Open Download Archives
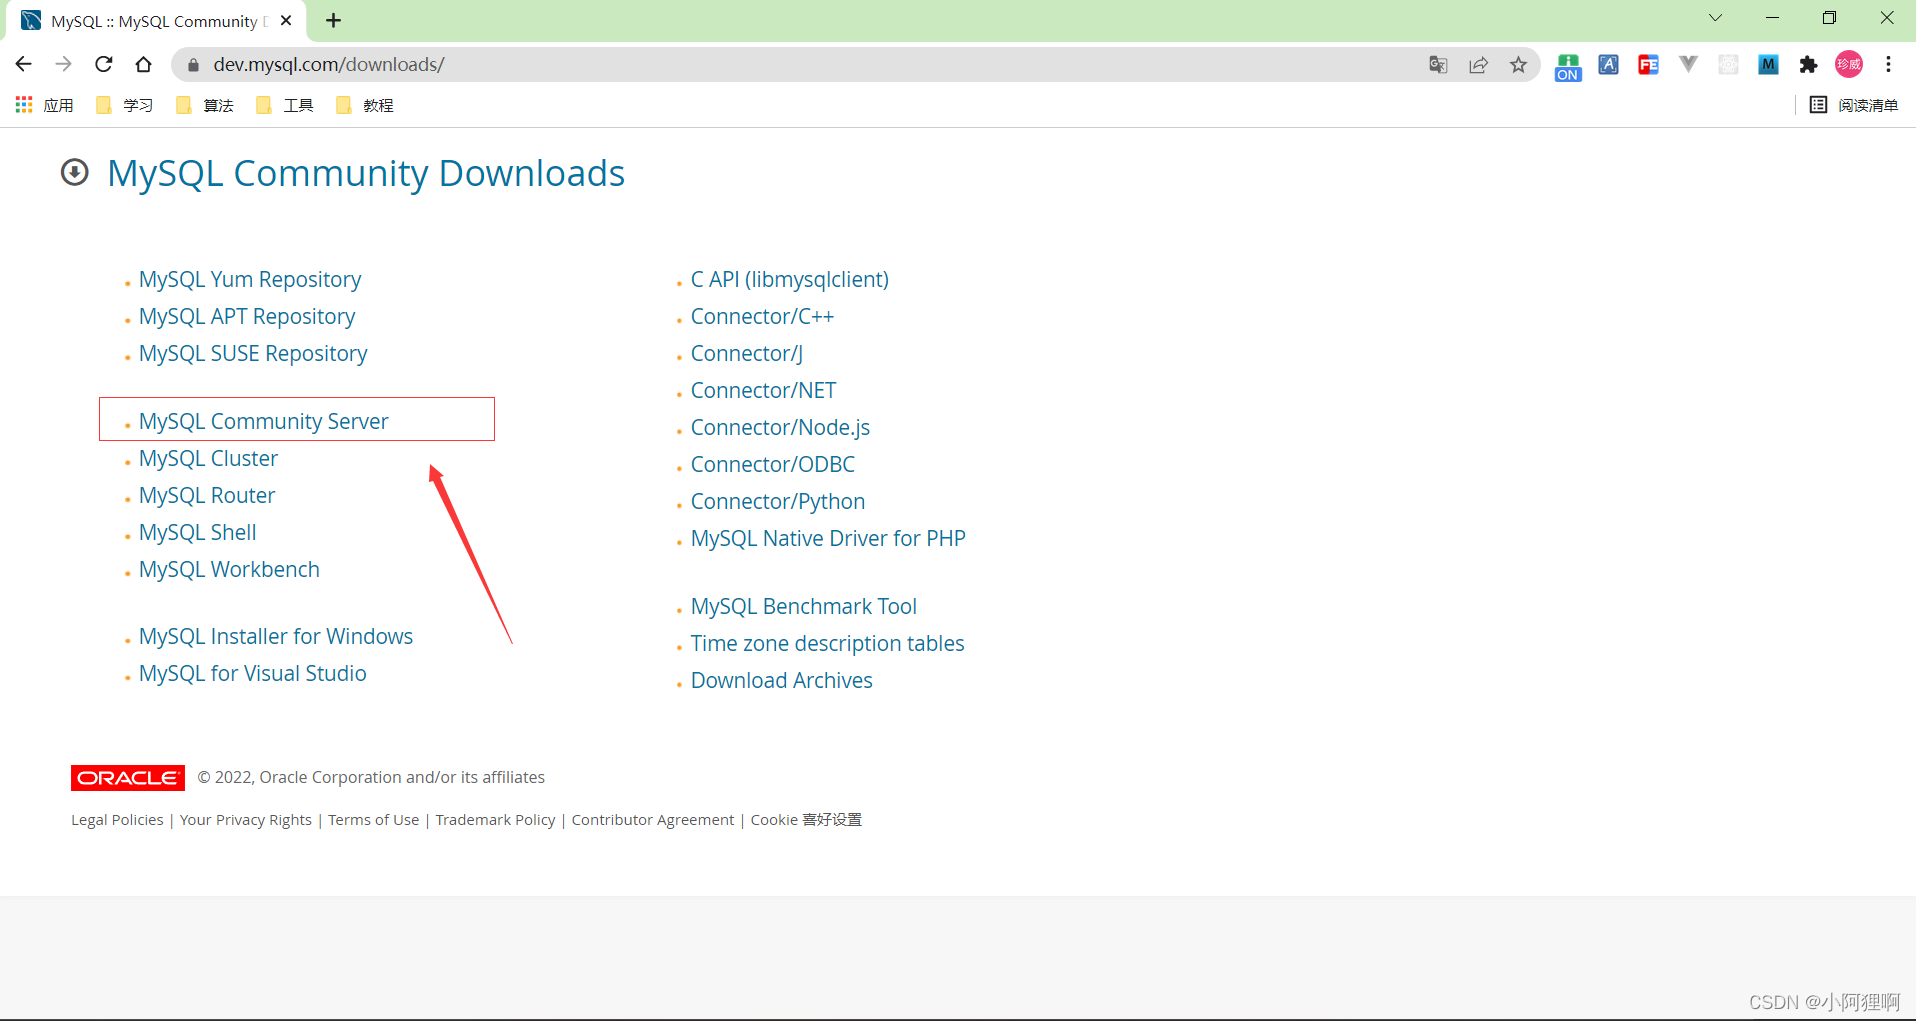The width and height of the screenshot is (1916, 1021). click(782, 681)
